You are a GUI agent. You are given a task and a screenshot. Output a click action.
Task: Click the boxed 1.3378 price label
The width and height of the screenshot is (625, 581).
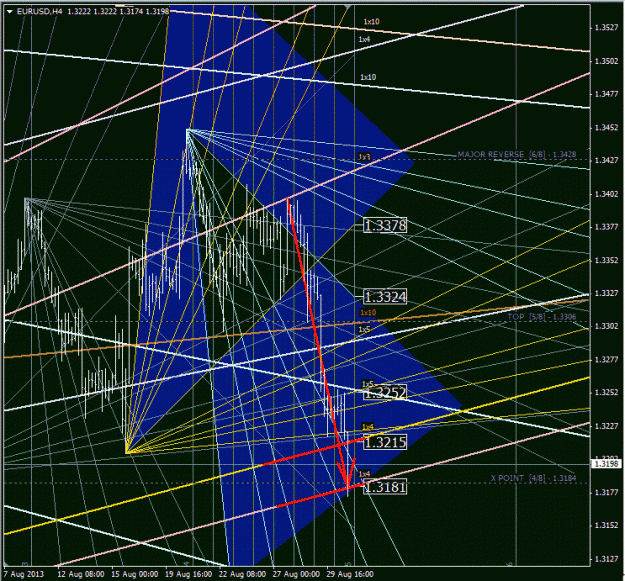coord(385,226)
